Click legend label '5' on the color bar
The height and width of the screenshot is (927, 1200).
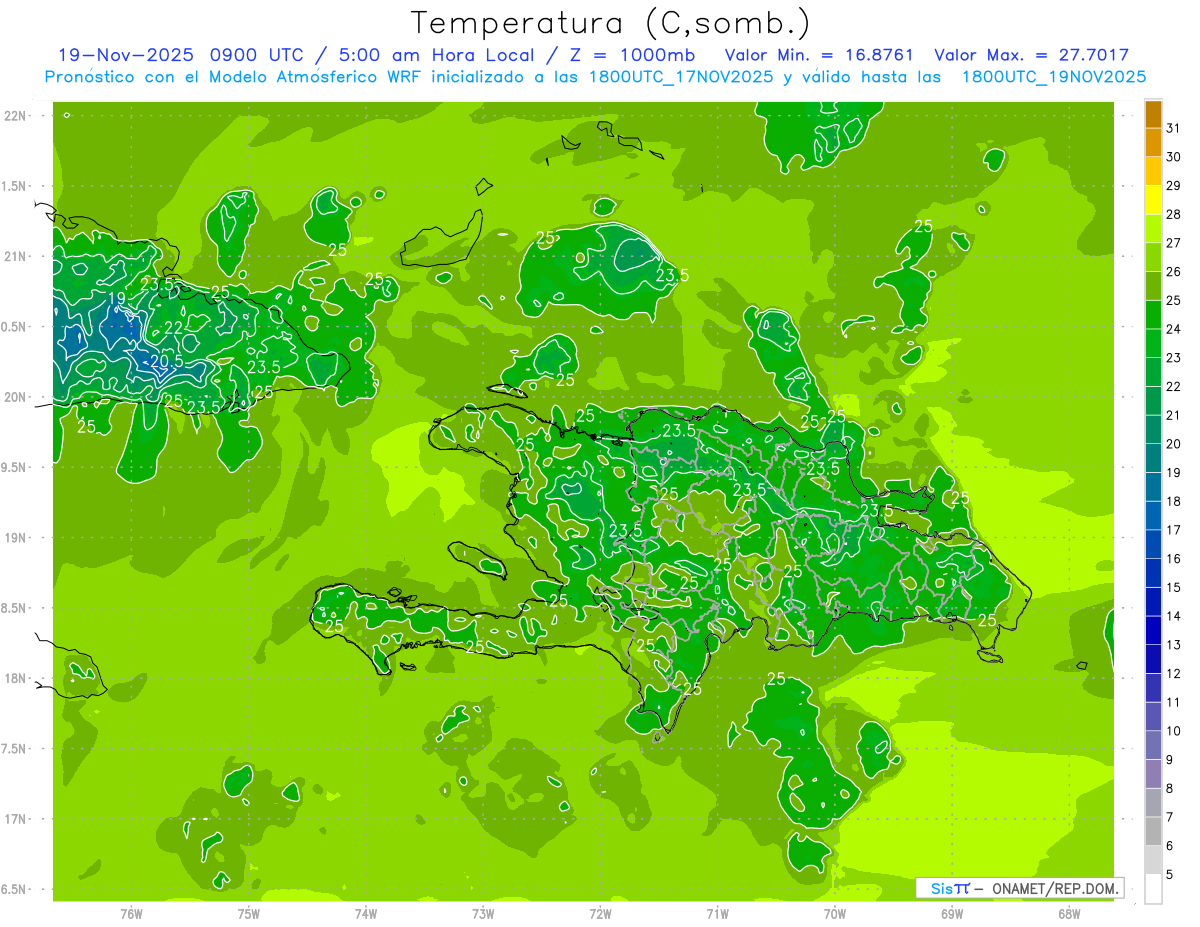tap(1170, 875)
